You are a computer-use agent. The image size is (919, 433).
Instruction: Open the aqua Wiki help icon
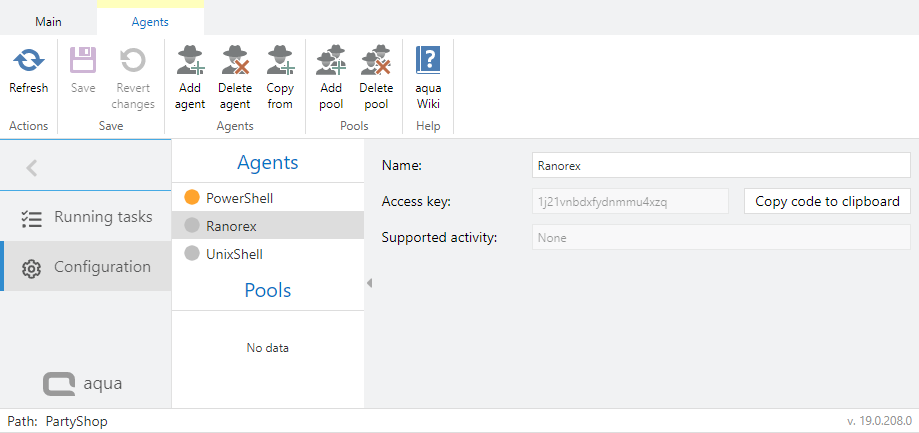point(428,62)
